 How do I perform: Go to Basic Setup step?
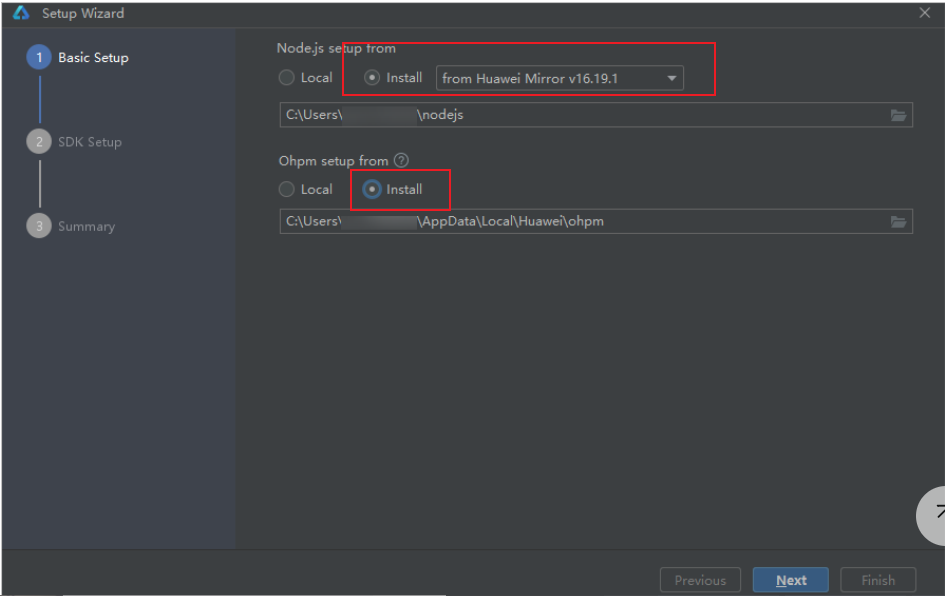(78, 57)
